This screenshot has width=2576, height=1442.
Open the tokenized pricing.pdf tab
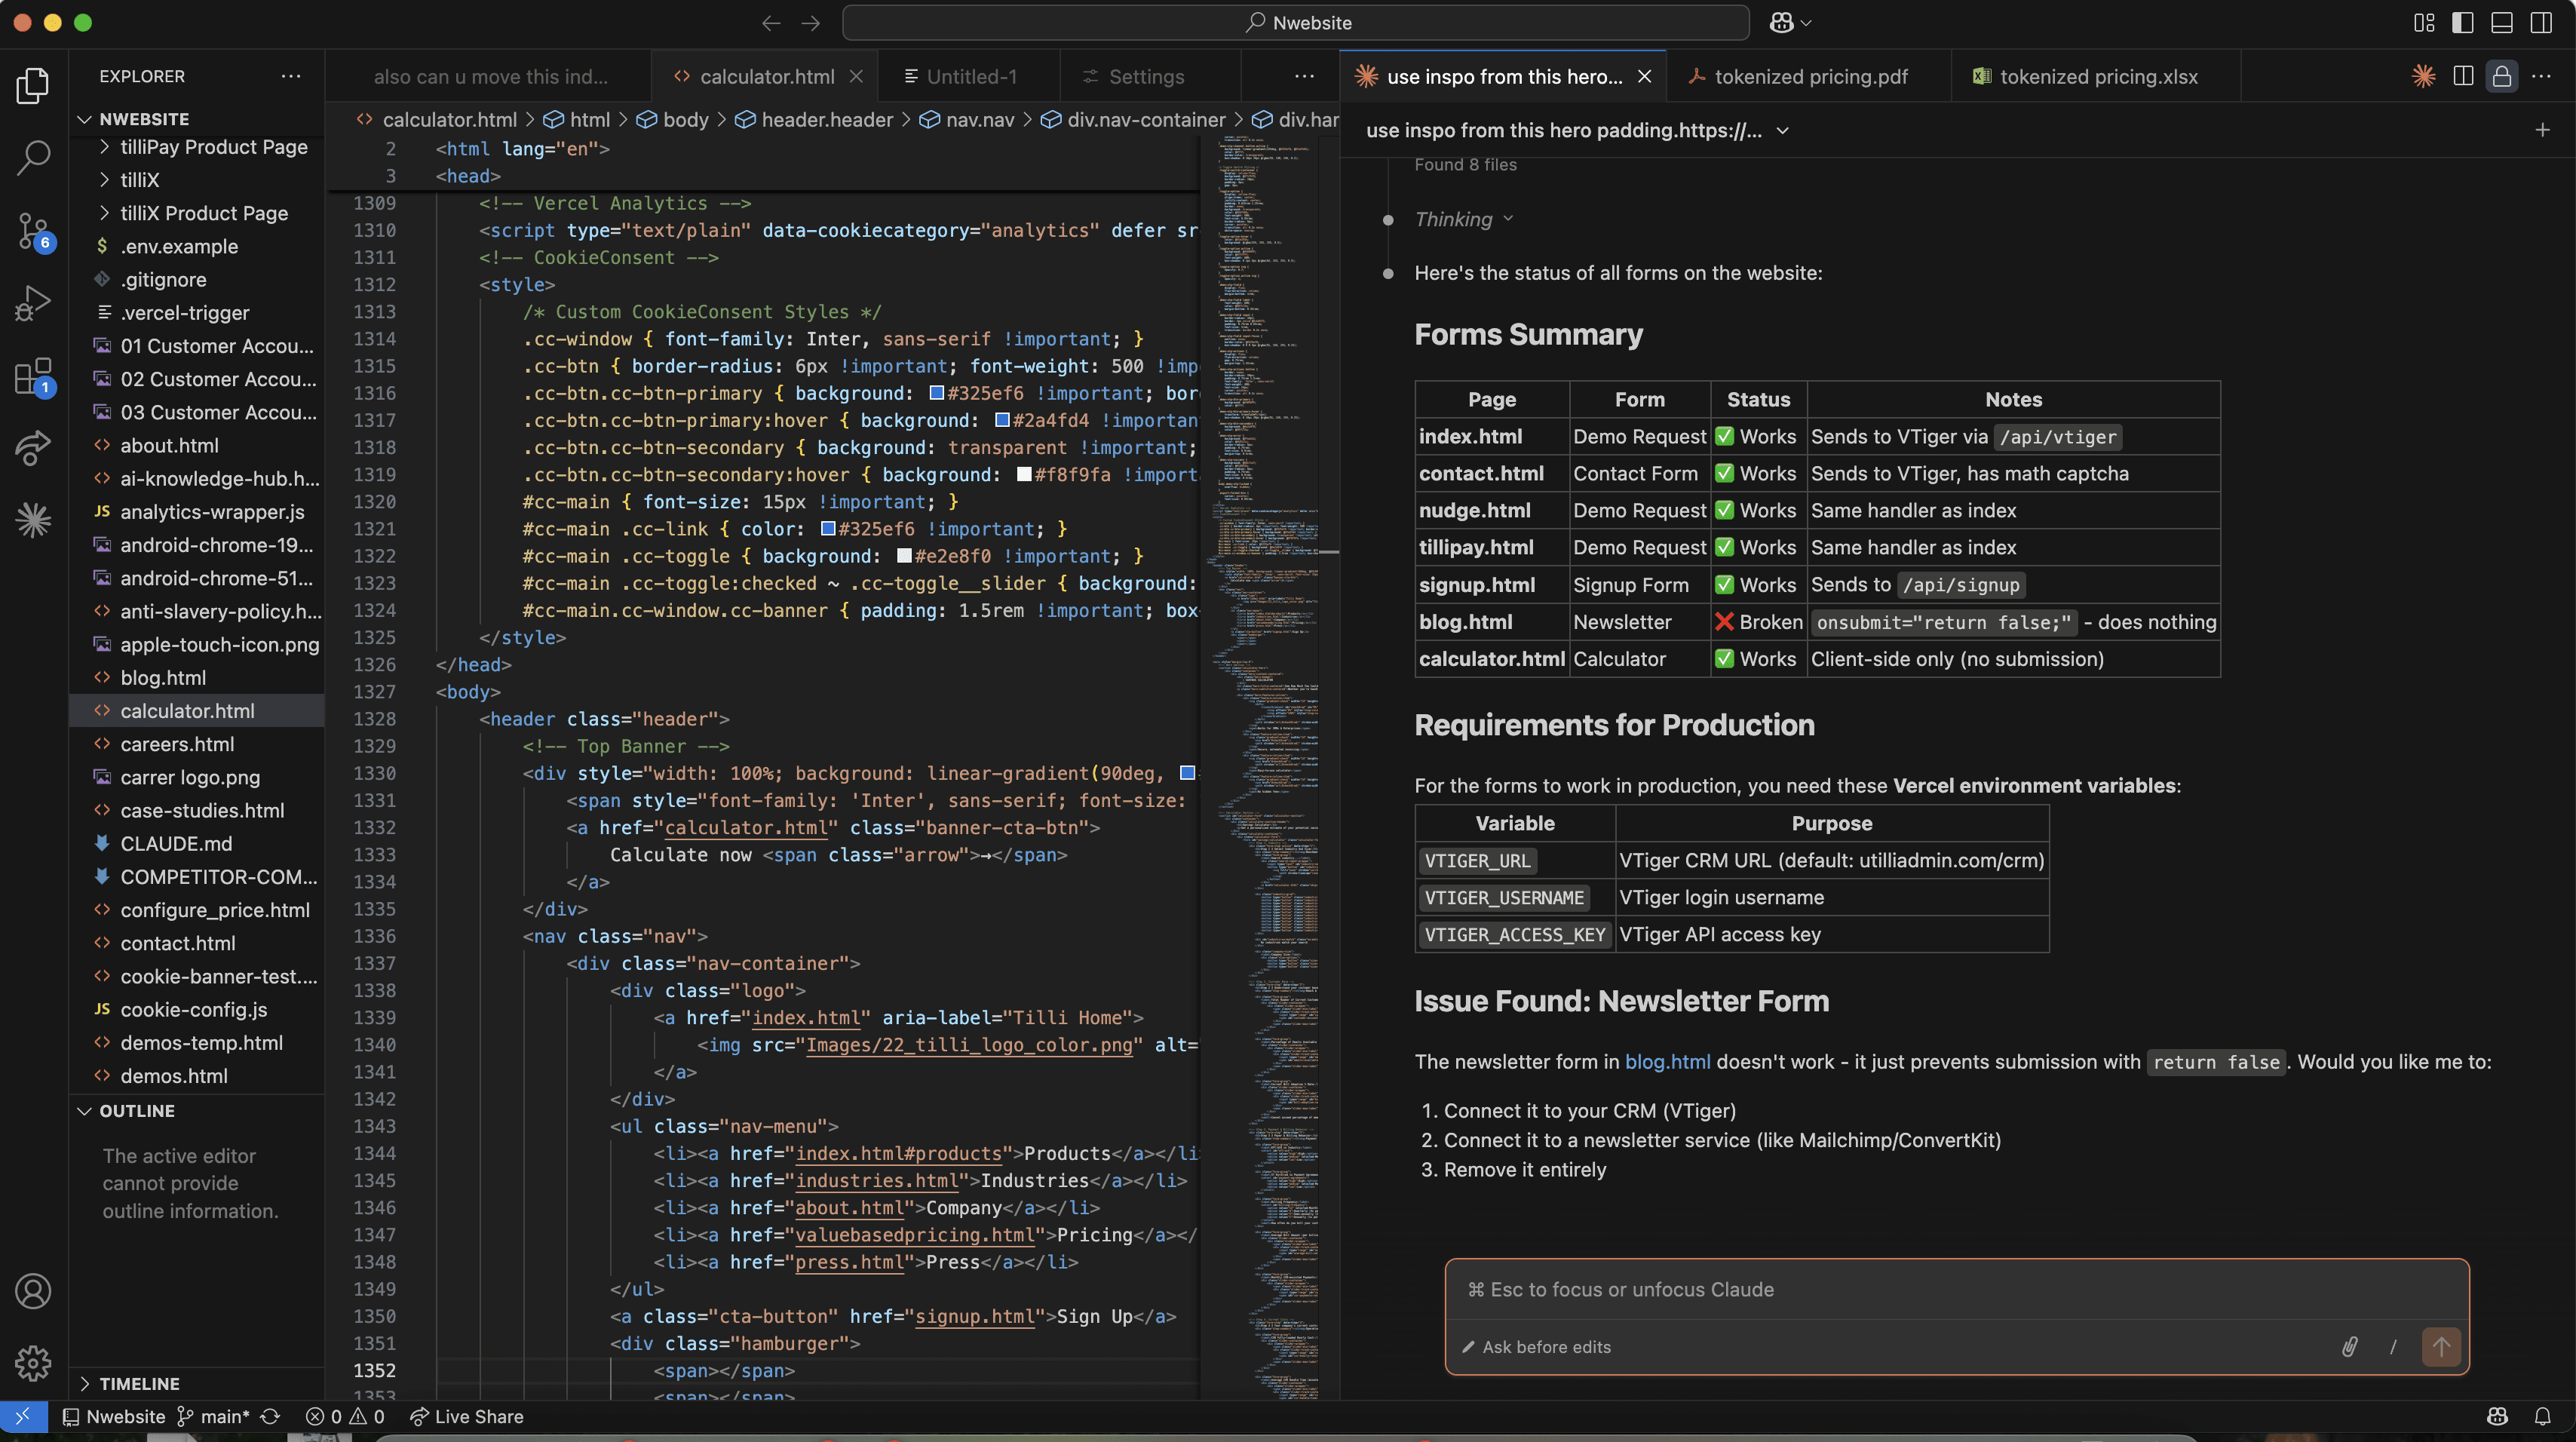[x=1810, y=76]
